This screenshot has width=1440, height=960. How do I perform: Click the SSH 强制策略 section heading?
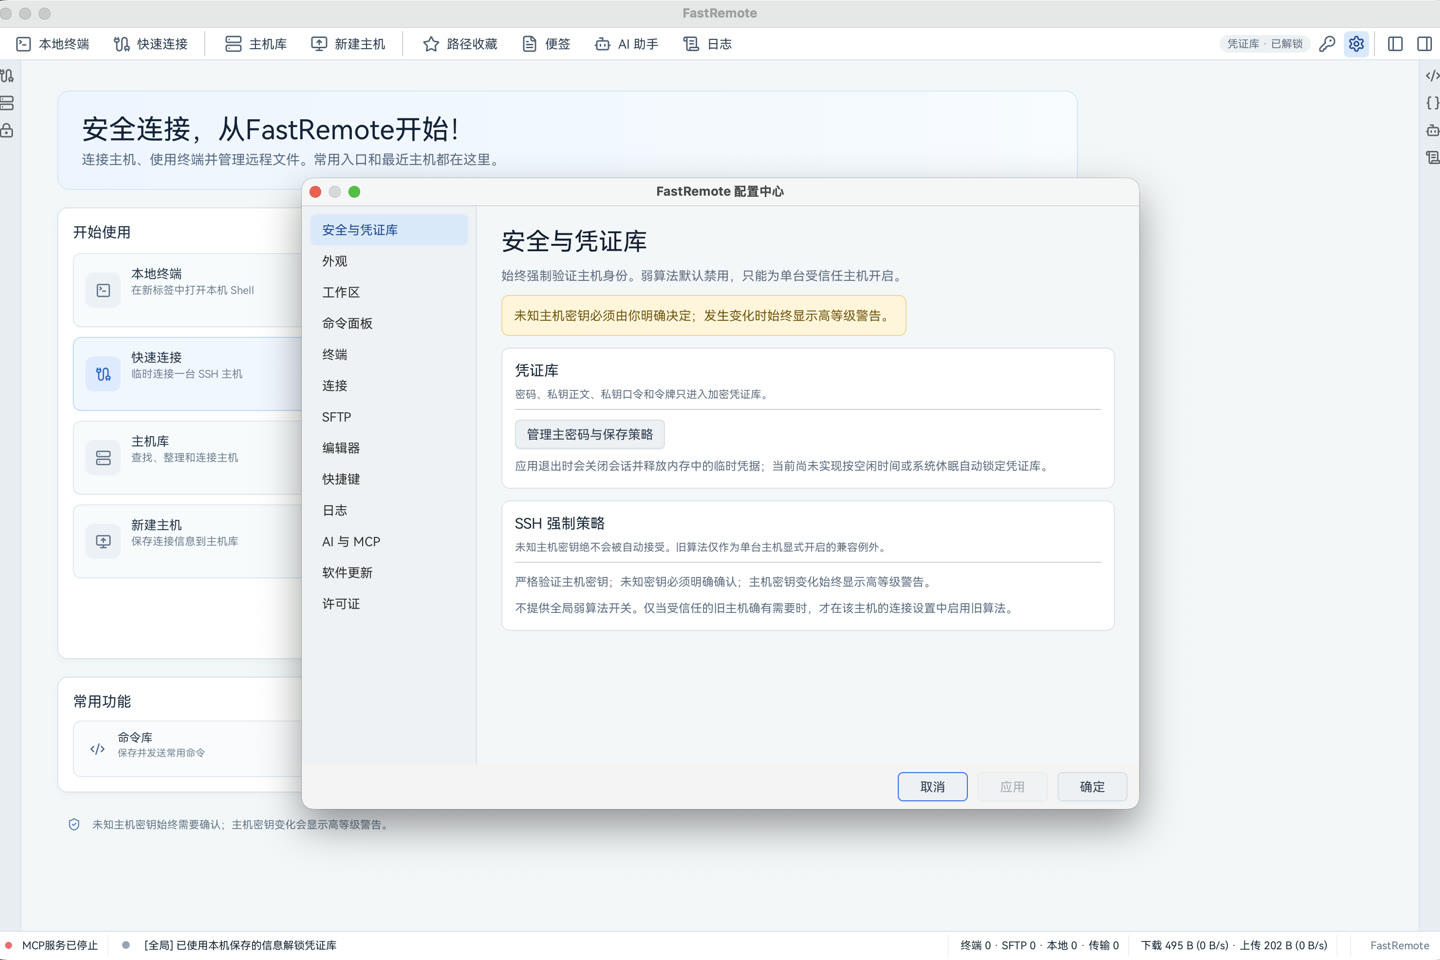(x=560, y=523)
